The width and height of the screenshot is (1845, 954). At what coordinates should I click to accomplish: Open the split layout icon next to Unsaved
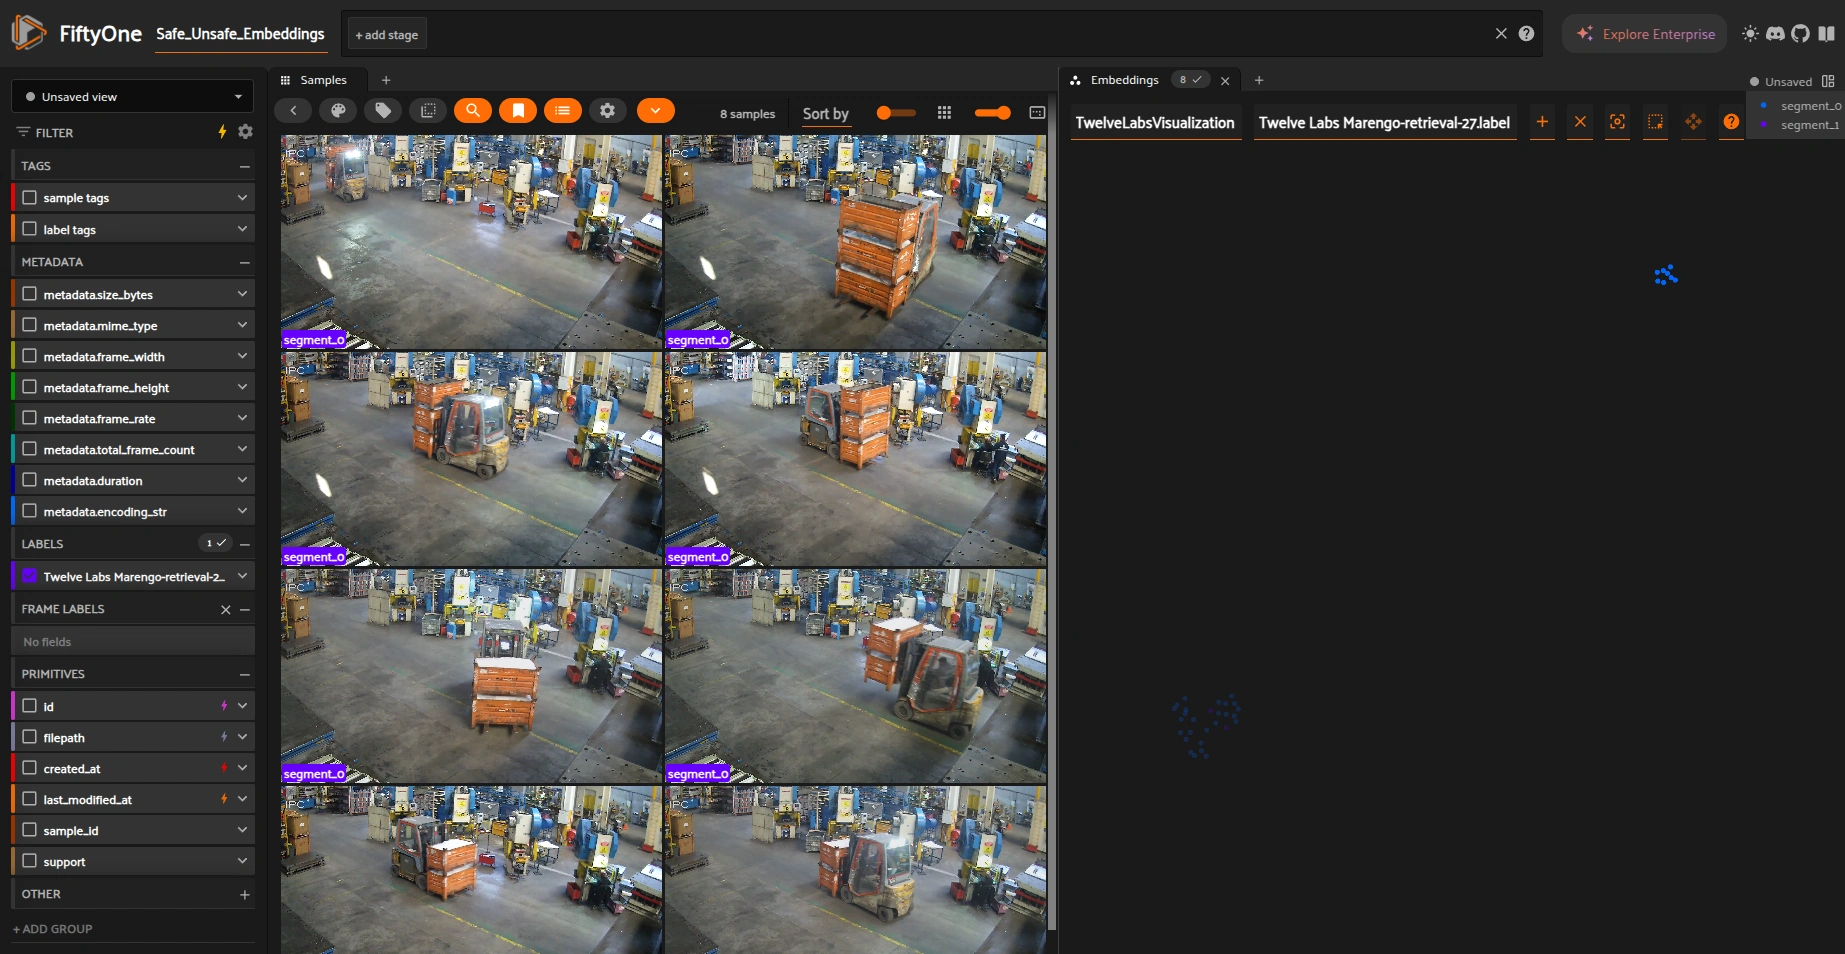pos(1828,81)
